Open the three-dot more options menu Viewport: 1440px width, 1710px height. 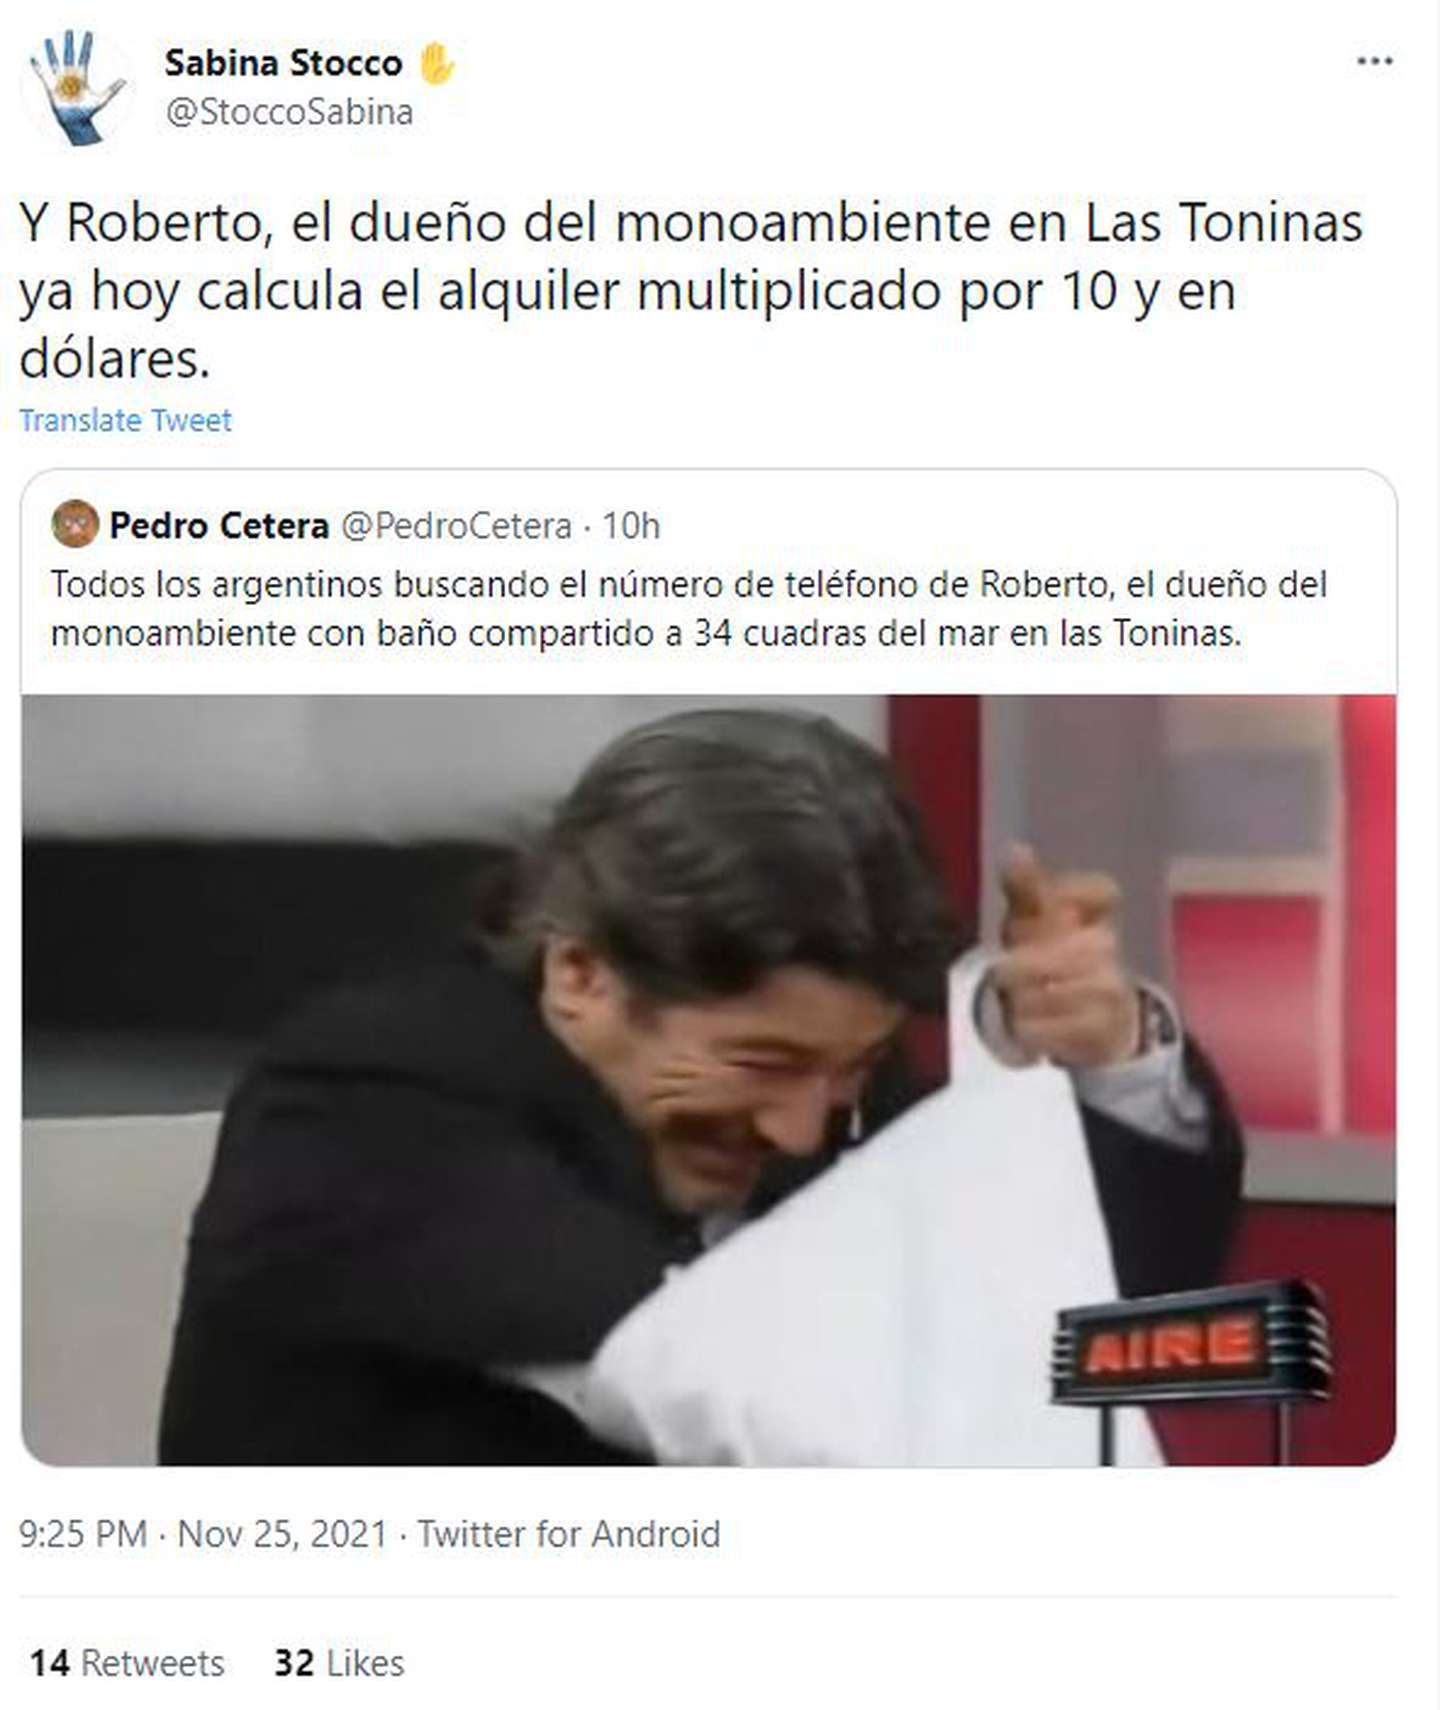tap(1375, 62)
